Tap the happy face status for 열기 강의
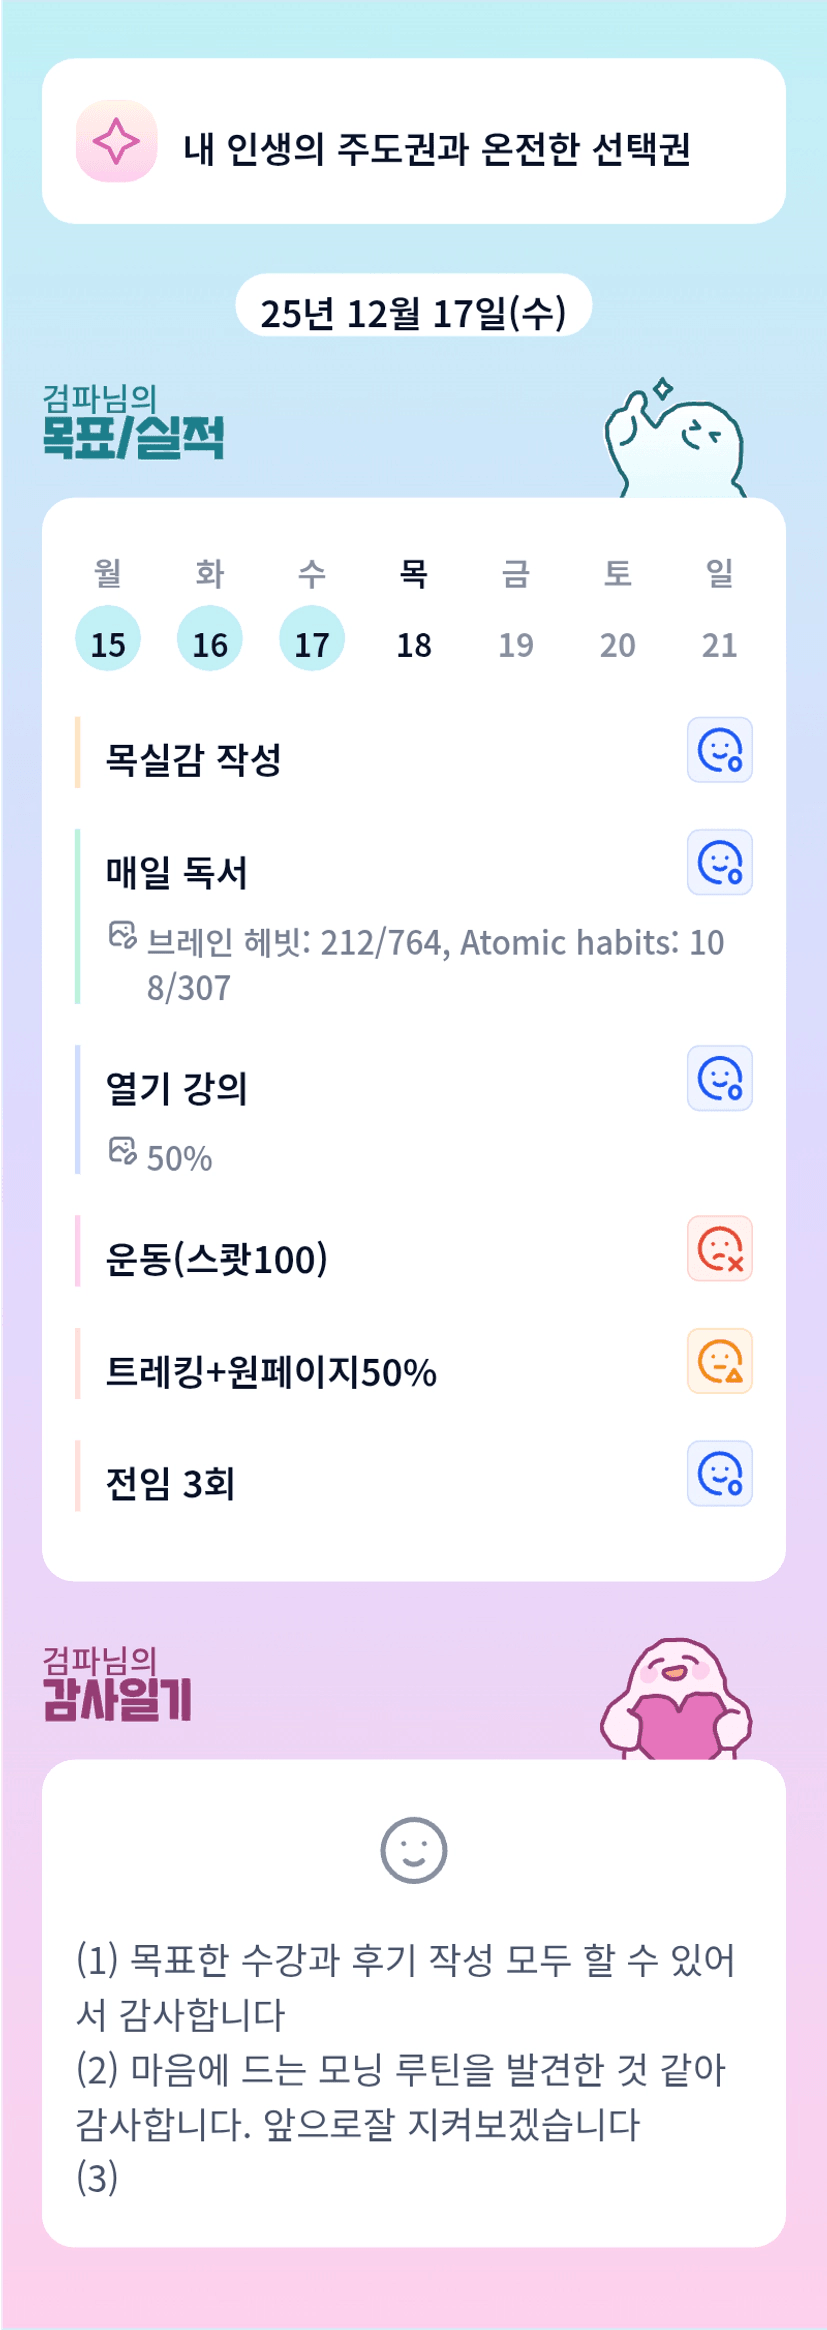The width and height of the screenshot is (827, 2330). click(719, 1079)
